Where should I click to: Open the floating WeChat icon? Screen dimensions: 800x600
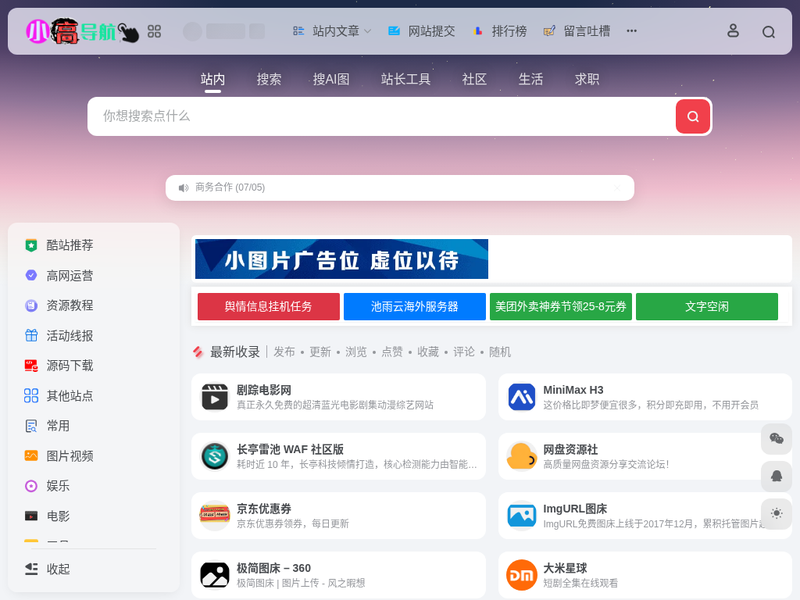(776, 439)
